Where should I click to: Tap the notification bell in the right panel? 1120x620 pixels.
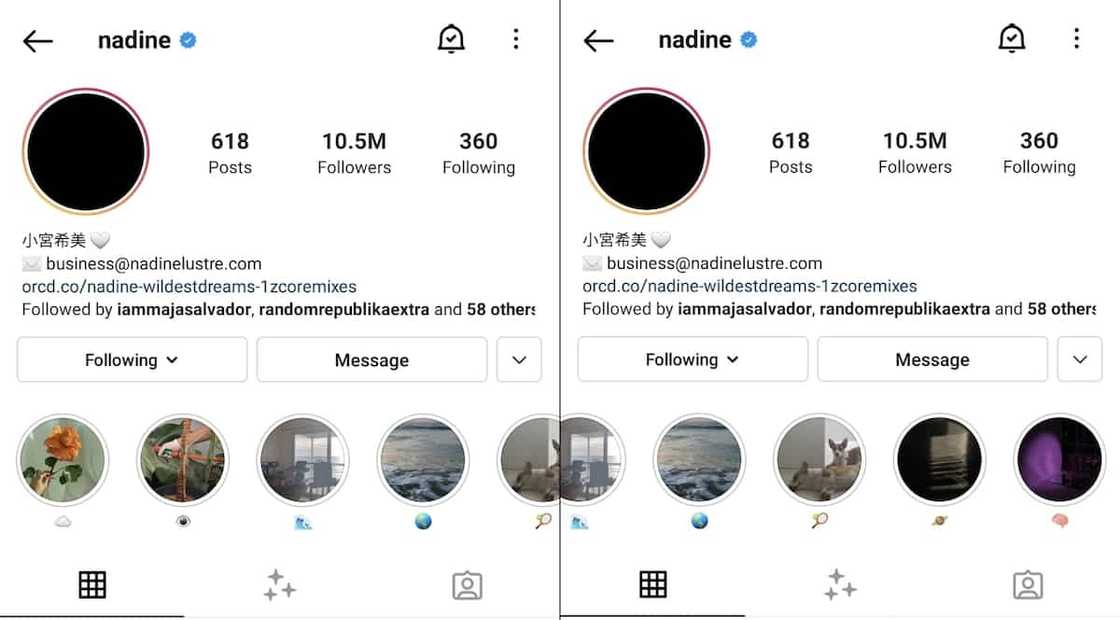1011,39
